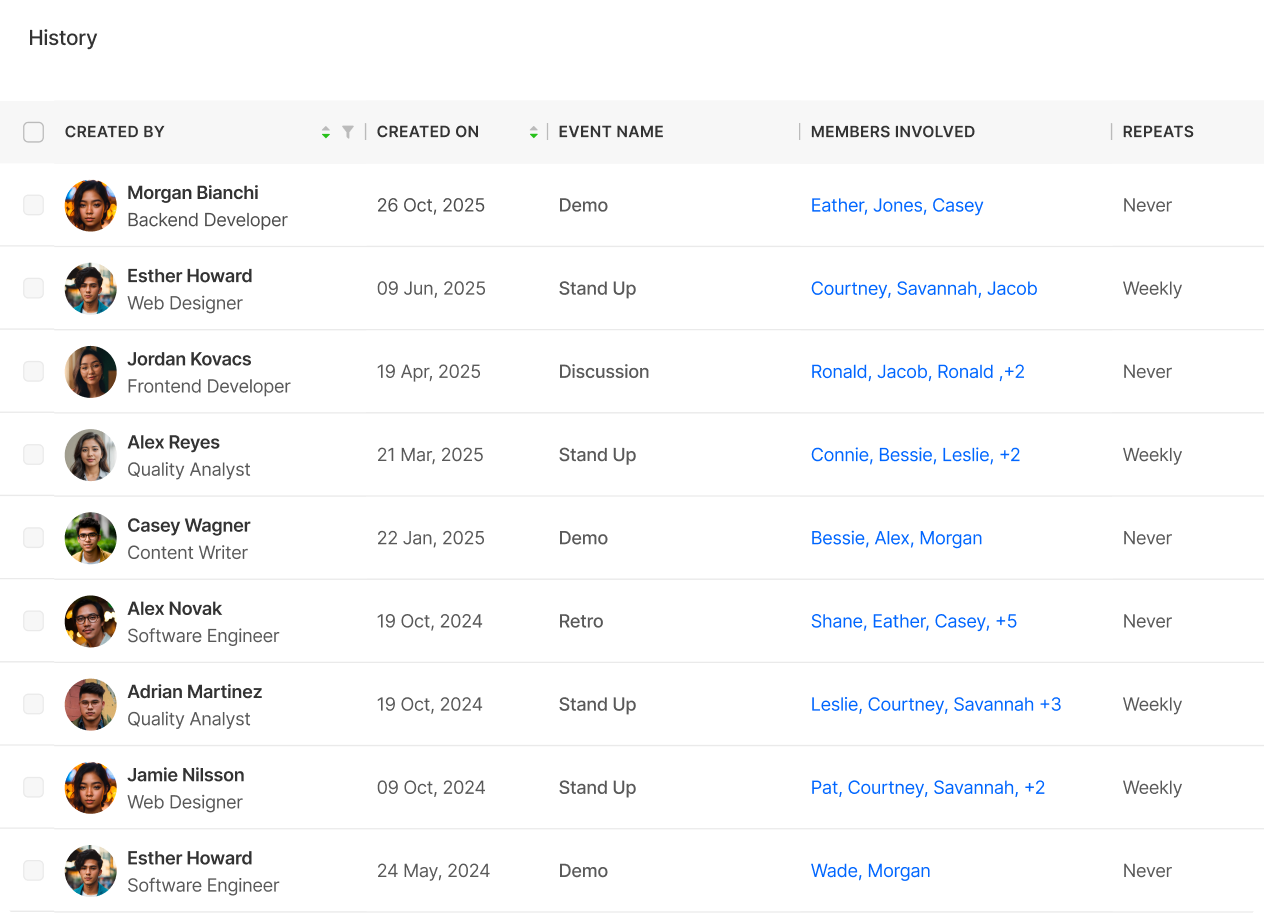
Task: Click Casey Wagner's avatar
Action: [91, 538]
